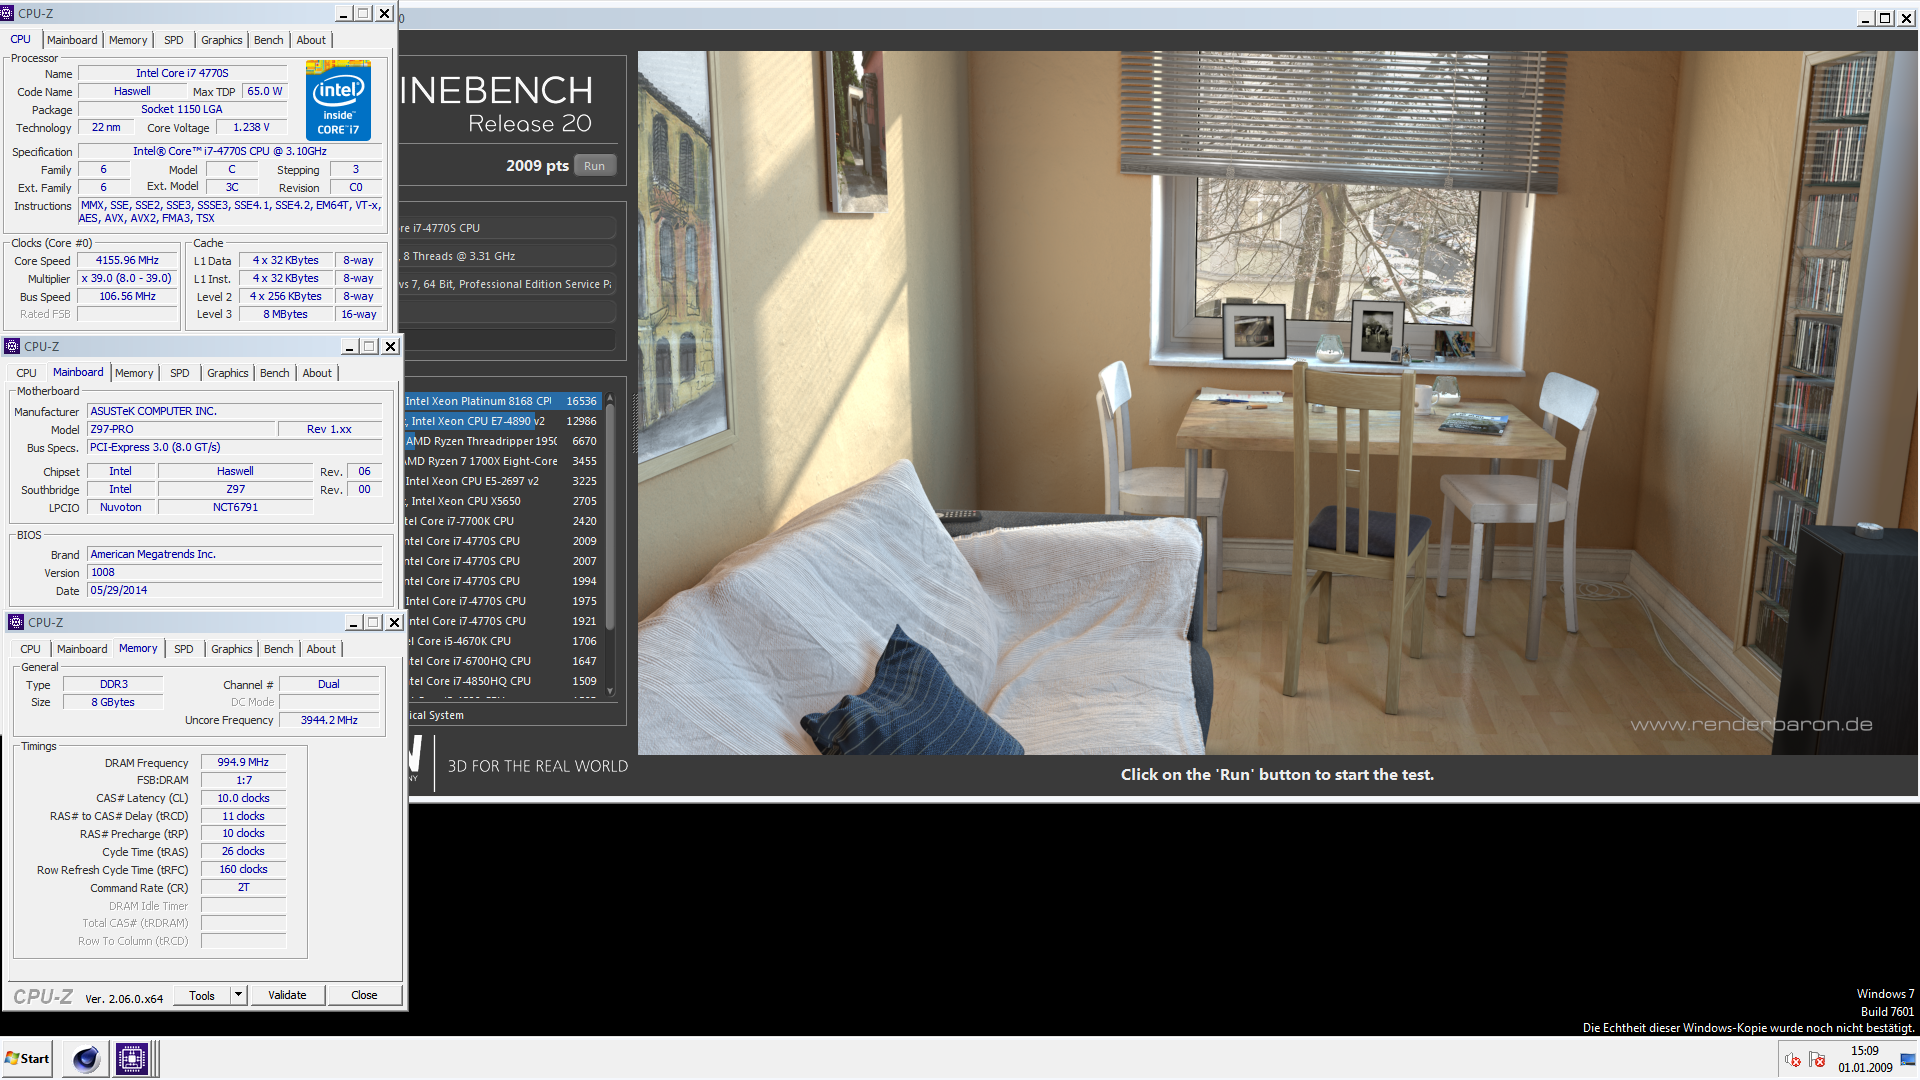Click the Tools button in CPU-Z
The image size is (1920, 1080).
coord(202,995)
